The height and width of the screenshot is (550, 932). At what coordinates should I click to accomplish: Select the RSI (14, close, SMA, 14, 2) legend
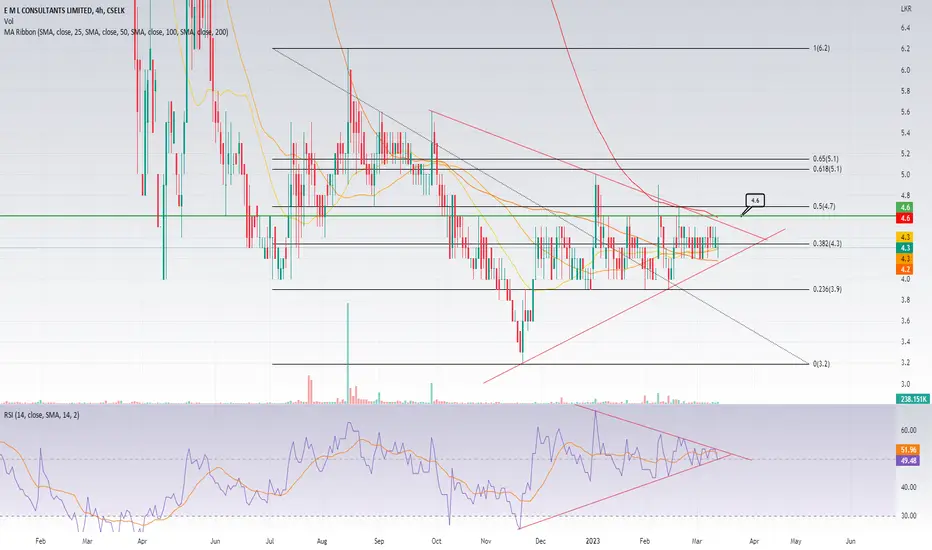coord(42,415)
